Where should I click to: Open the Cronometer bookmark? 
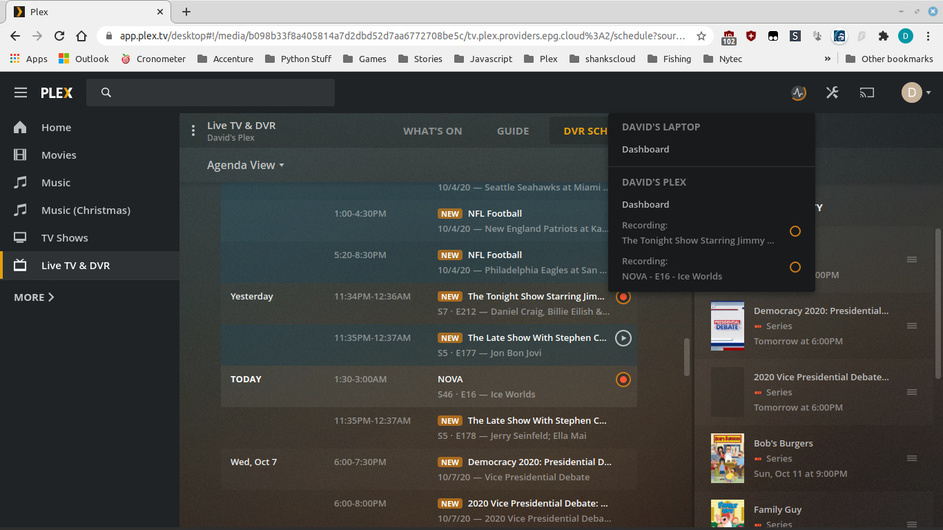coord(153,58)
